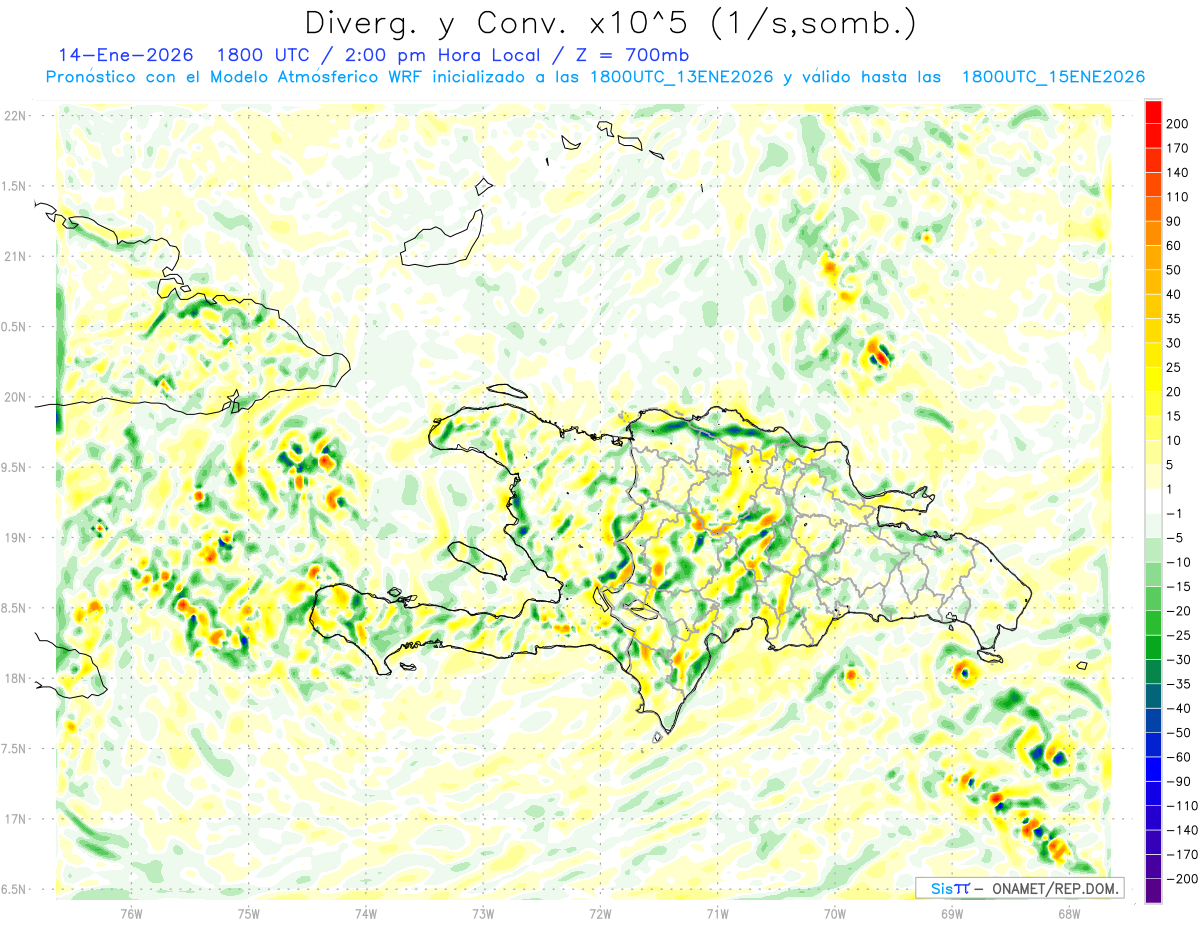Click the '68W' longitude label
The height and width of the screenshot is (927, 1200).
[x=1068, y=912]
